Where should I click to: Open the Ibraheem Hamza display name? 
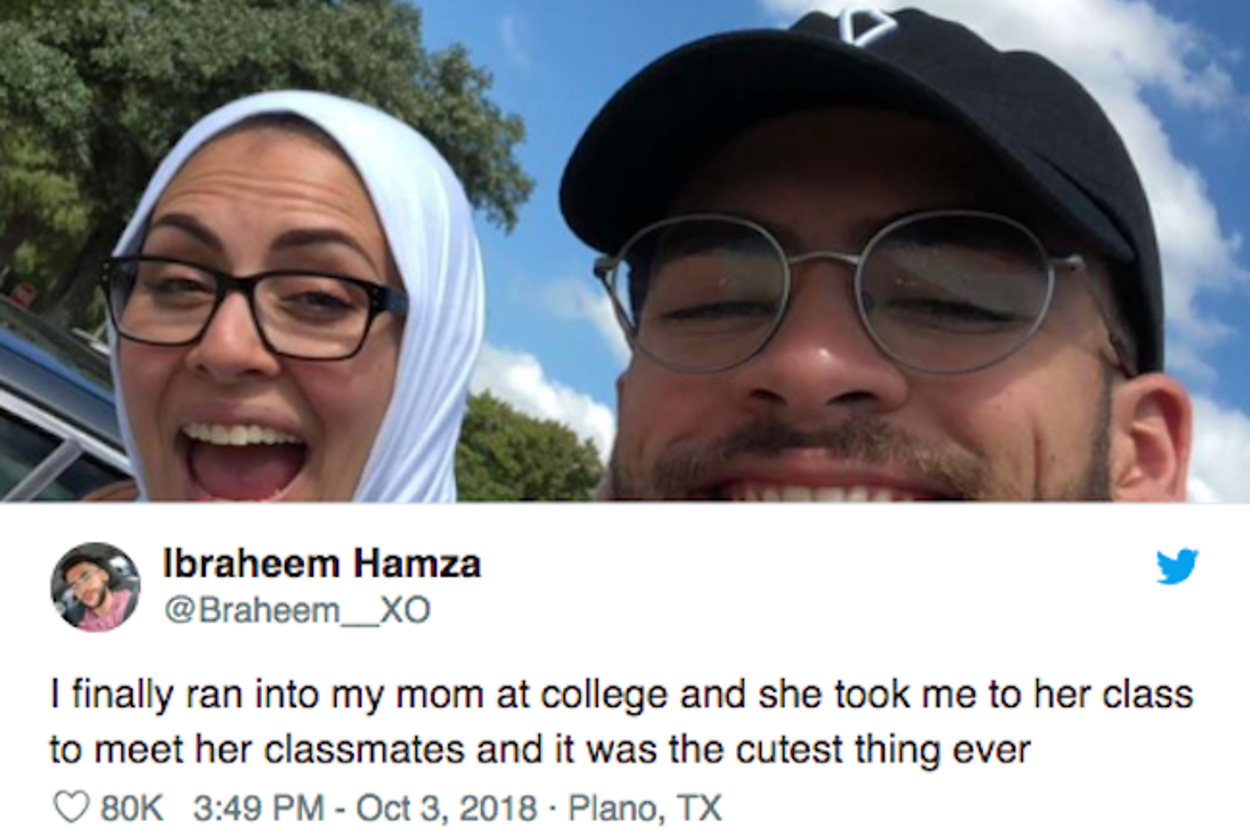click(322, 565)
